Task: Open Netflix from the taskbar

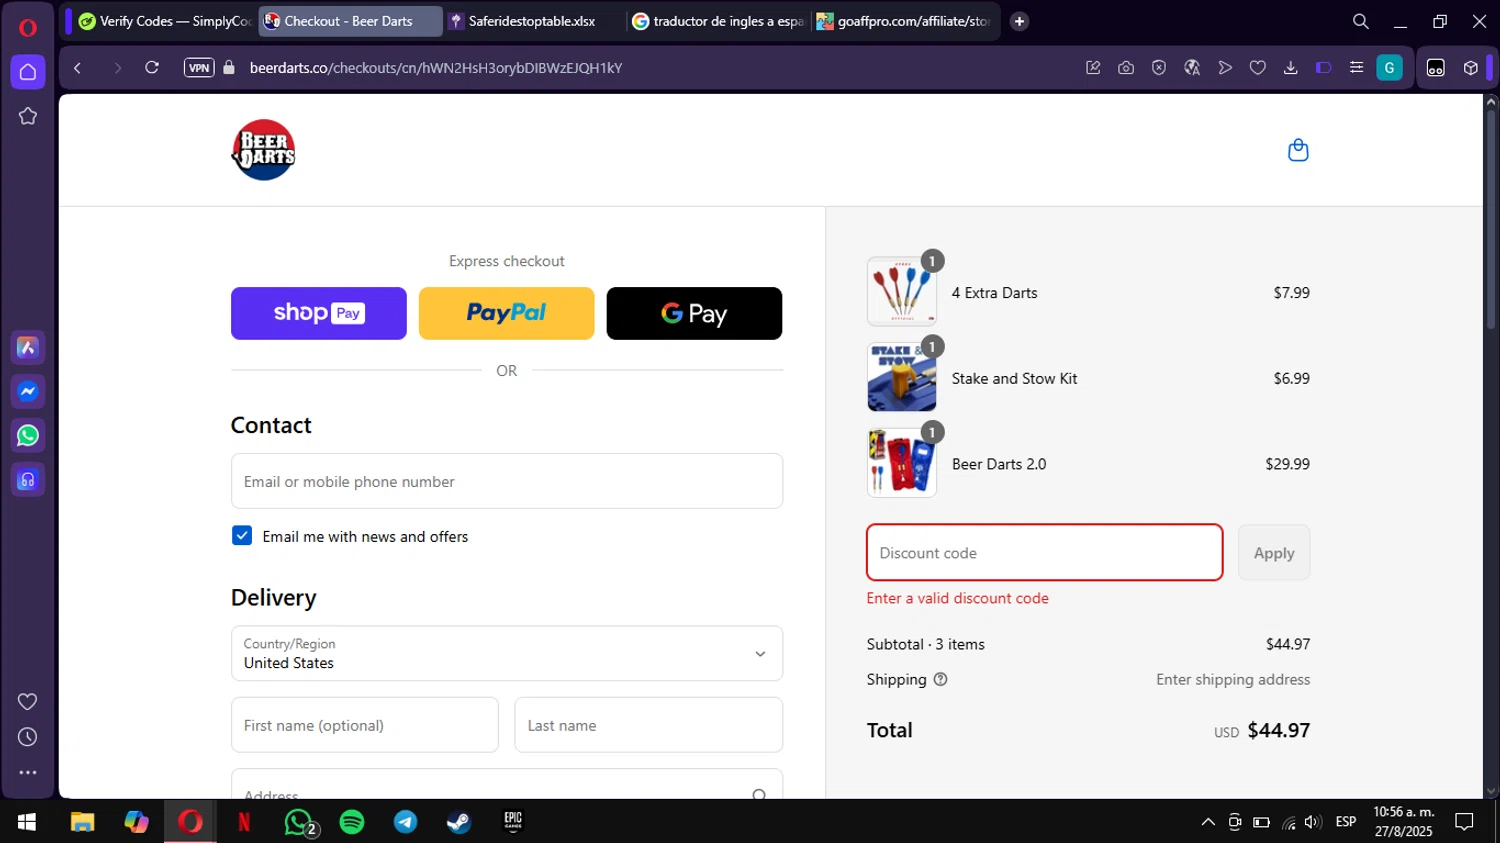Action: point(244,822)
